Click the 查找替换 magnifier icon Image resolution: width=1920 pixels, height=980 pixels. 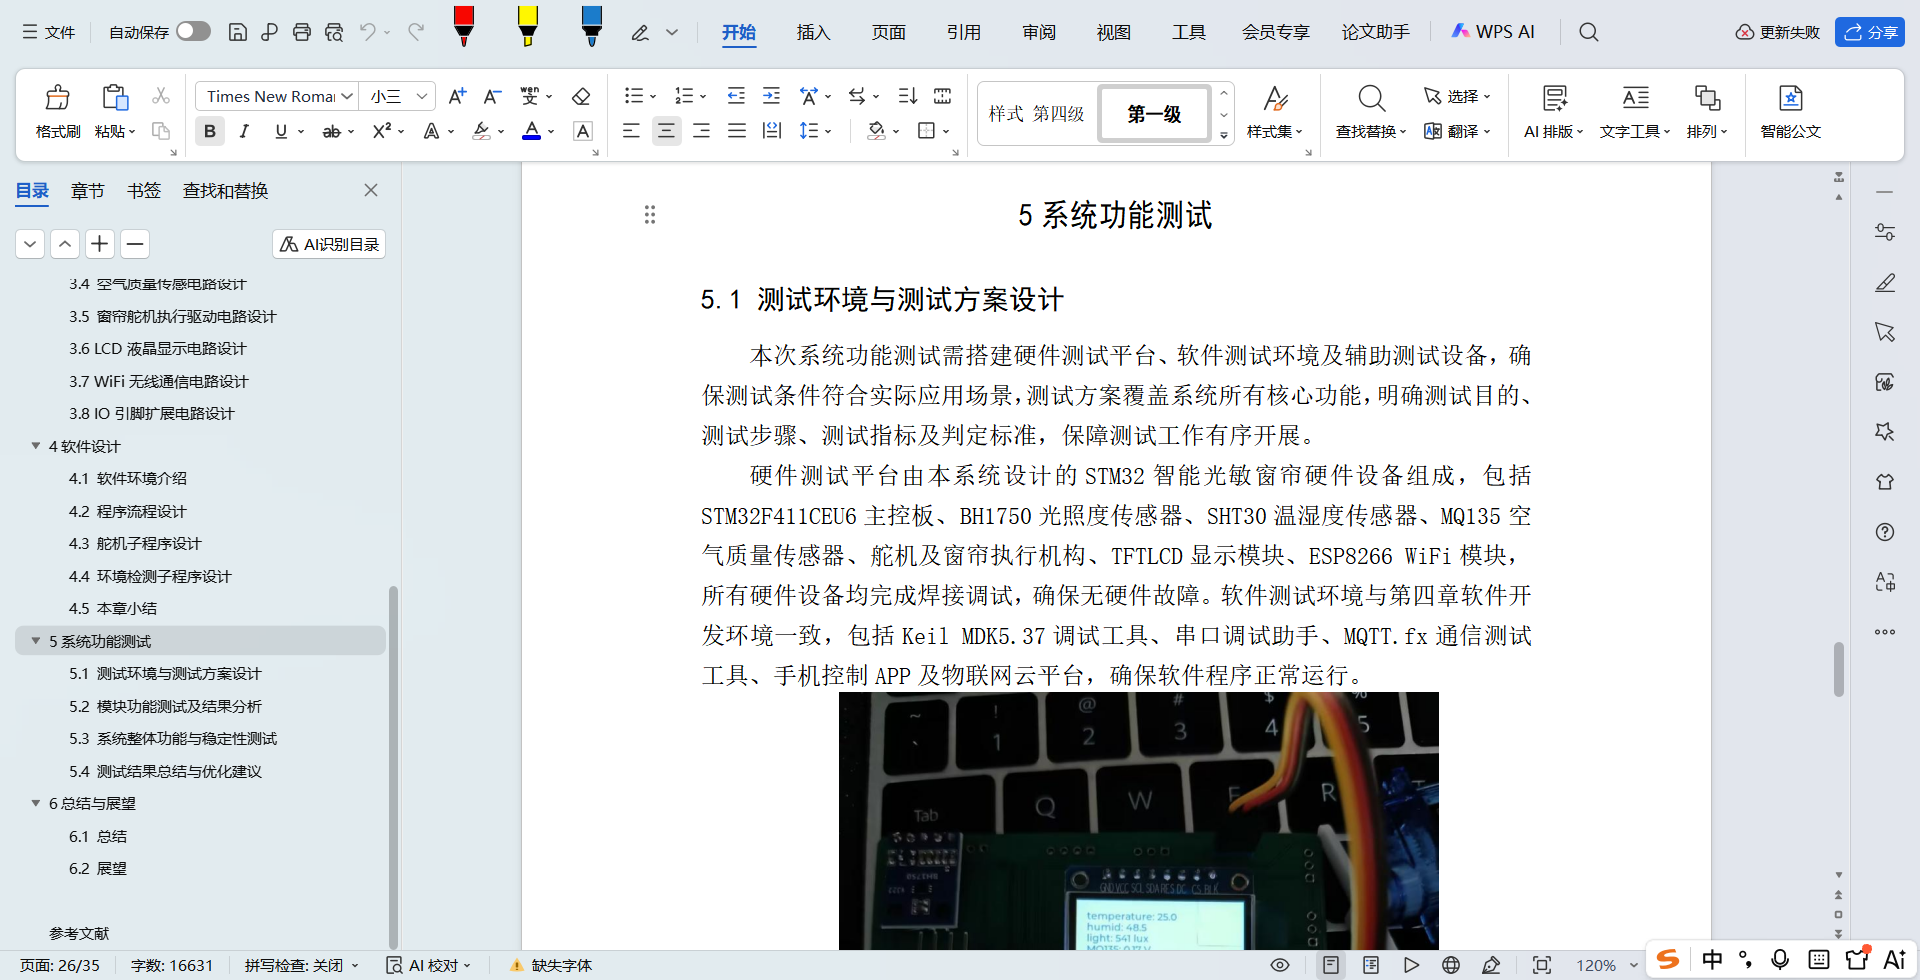[x=1371, y=98]
